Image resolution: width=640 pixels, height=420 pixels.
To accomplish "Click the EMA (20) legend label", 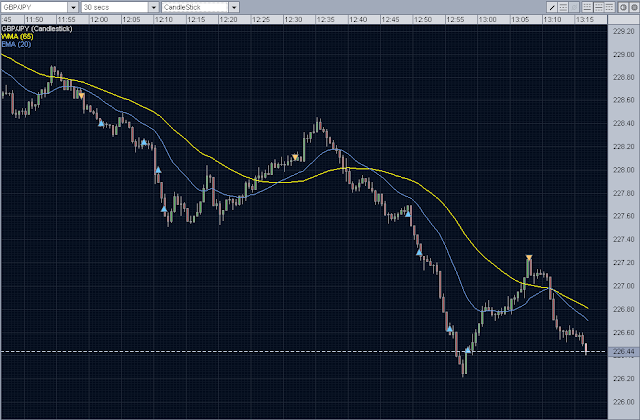I will tap(16, 44).
